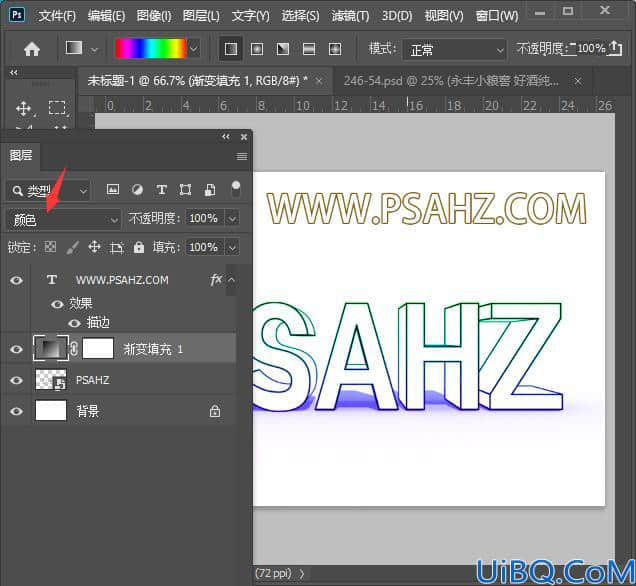Select the Diamond gradient style

(335, 49)
